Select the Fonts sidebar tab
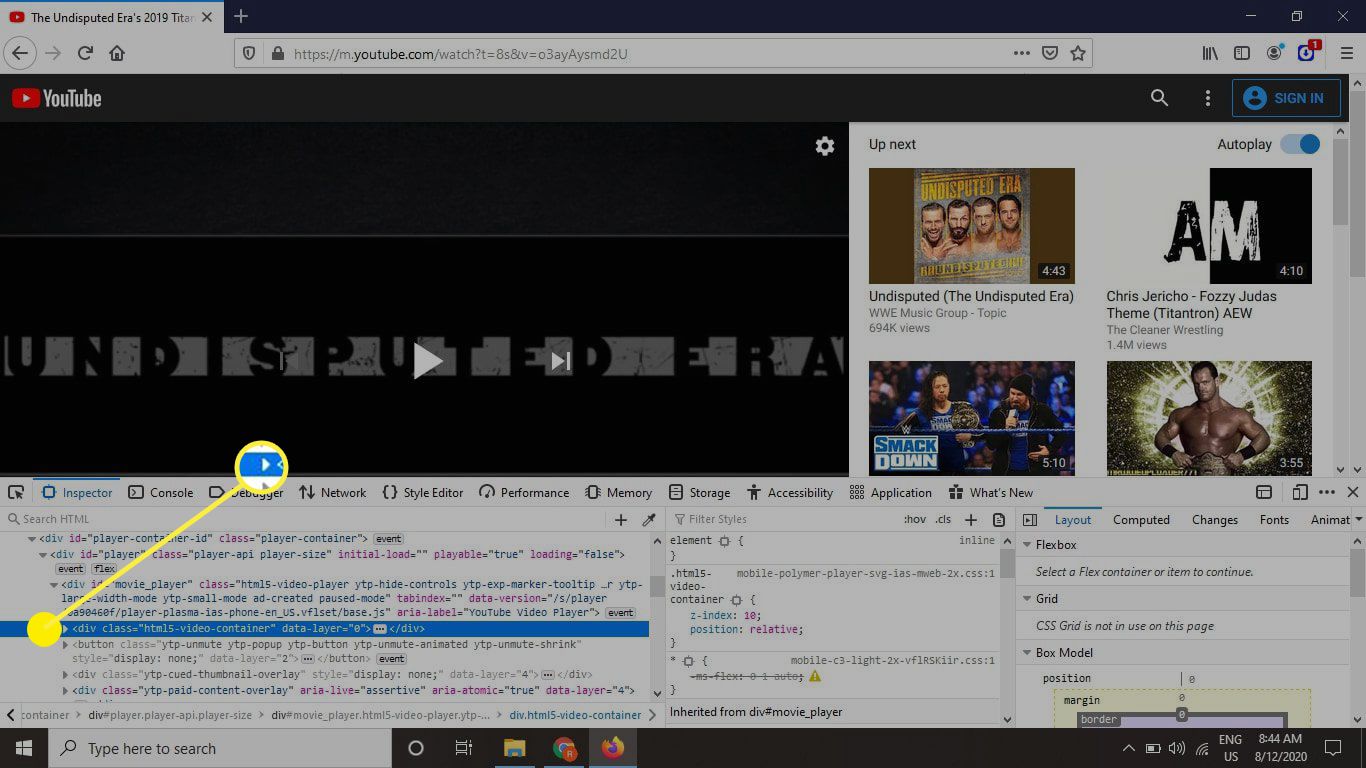The image size is (1366, 768). [1274, 520]
